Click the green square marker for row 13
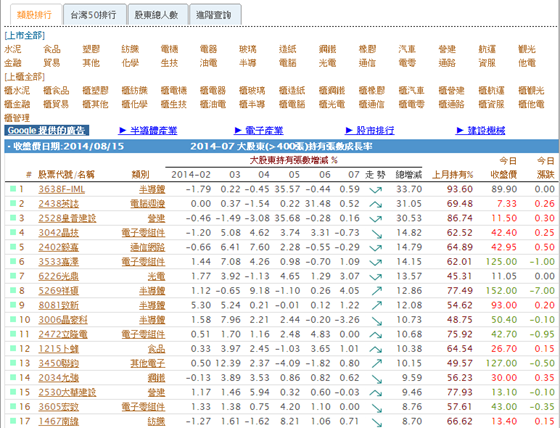 click(13, 363)
